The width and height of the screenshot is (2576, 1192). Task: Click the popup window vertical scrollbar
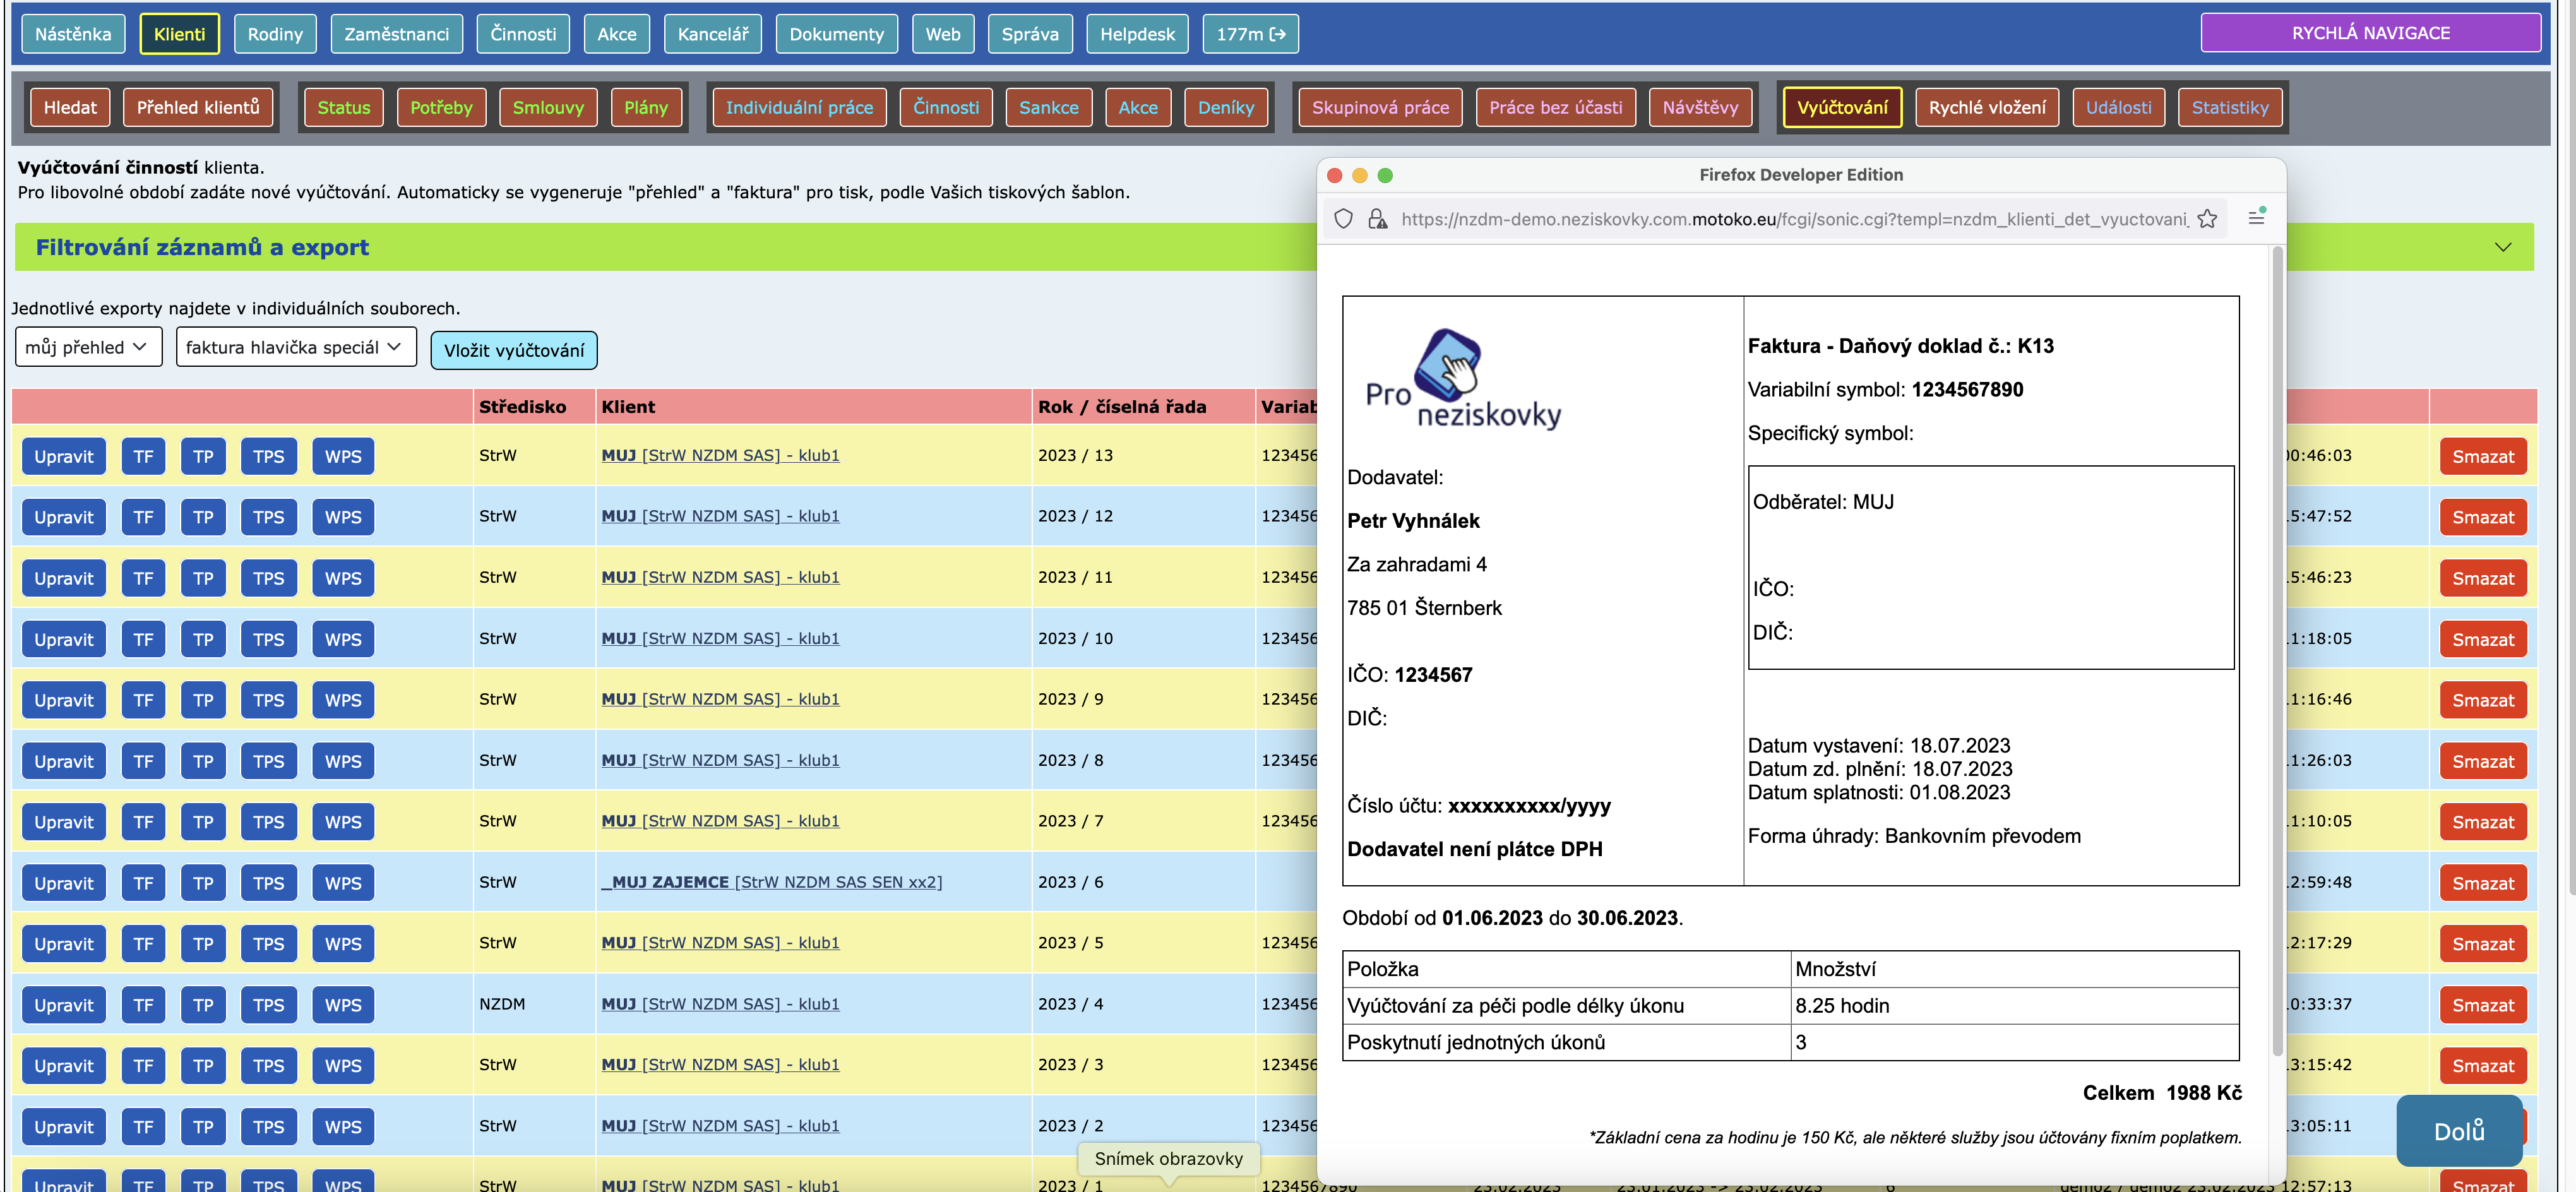(x=2277, y=650)
